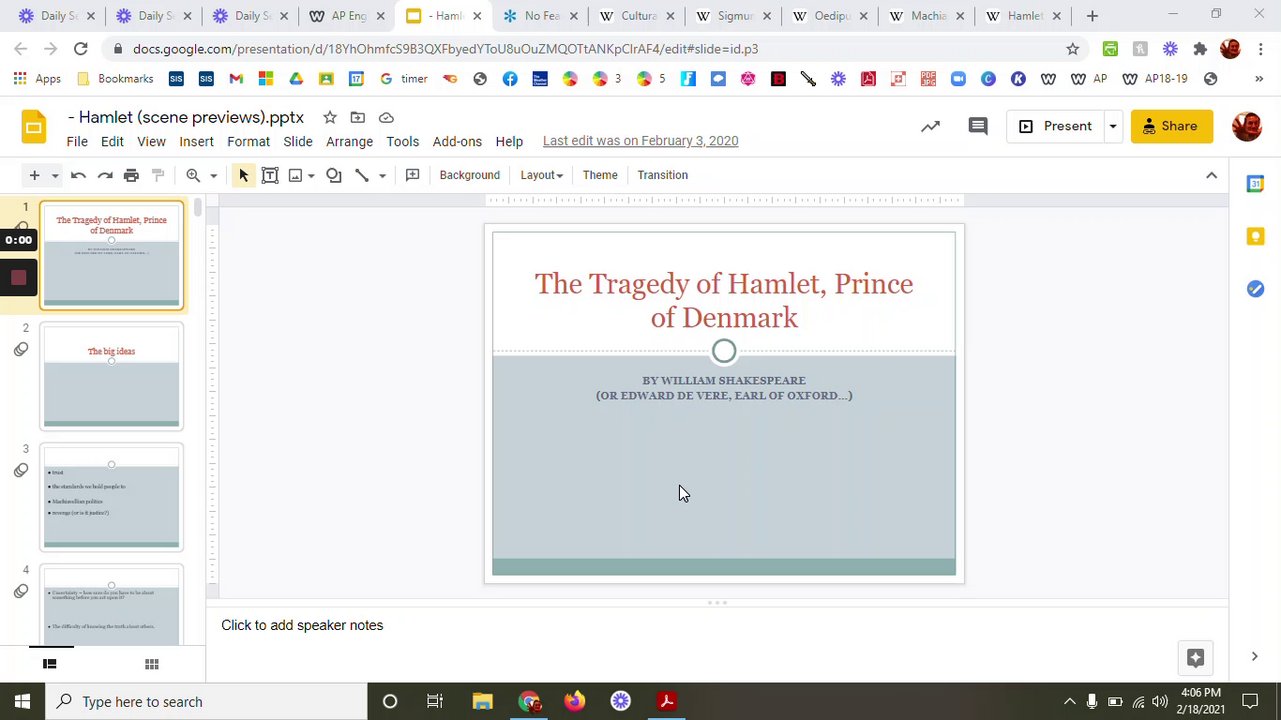Switch to filmstrip view
1281x720 pixels.
[x=49, y=664]
